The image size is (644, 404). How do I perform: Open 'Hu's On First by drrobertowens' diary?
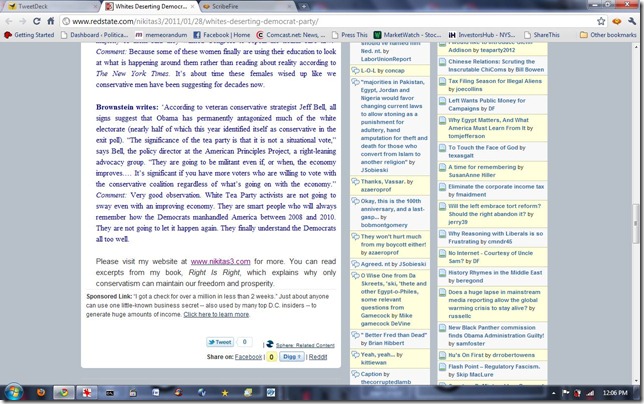(x=491, y=355)
